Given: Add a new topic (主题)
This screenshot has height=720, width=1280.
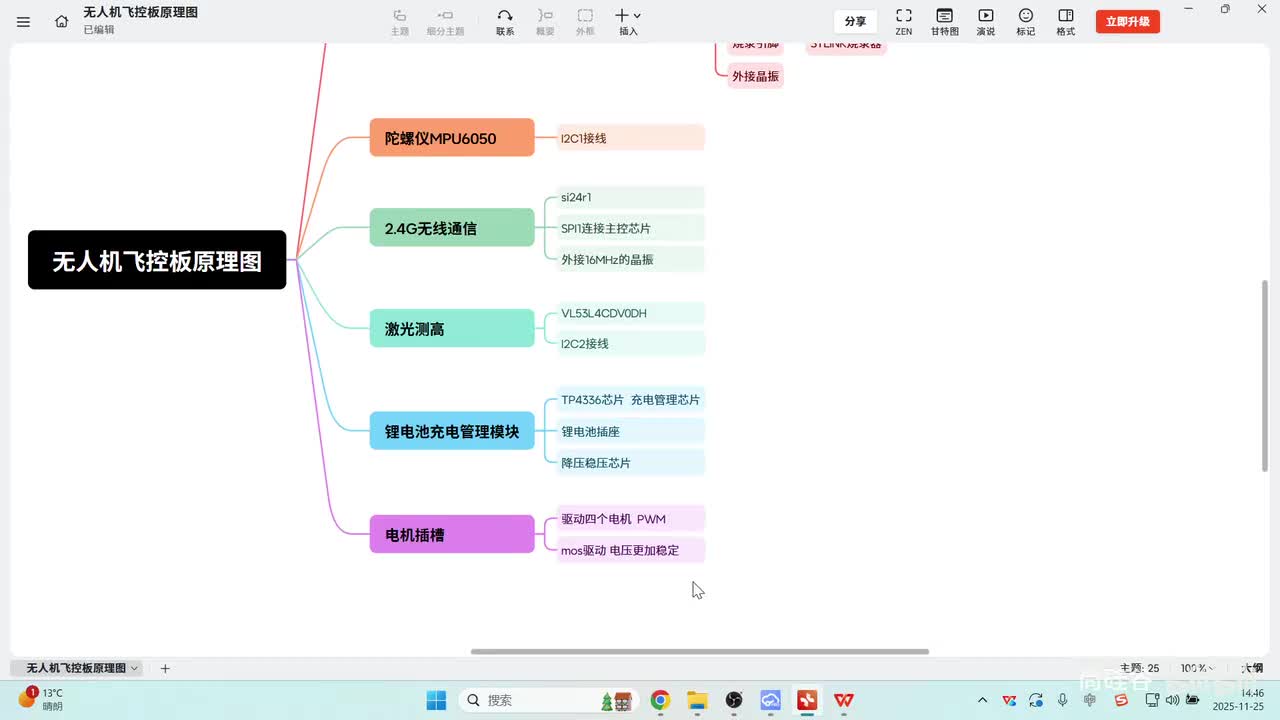Looking at the screenshot, I should pyautogui.click(x=400, y=22).
